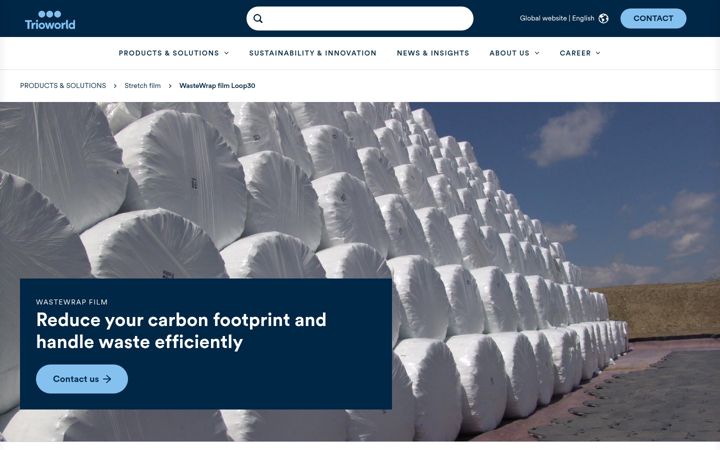Click WasteWrap film Loop30 breadcrumb
Image resolution: width=720 pixels, height=450 pixels.
217,86
